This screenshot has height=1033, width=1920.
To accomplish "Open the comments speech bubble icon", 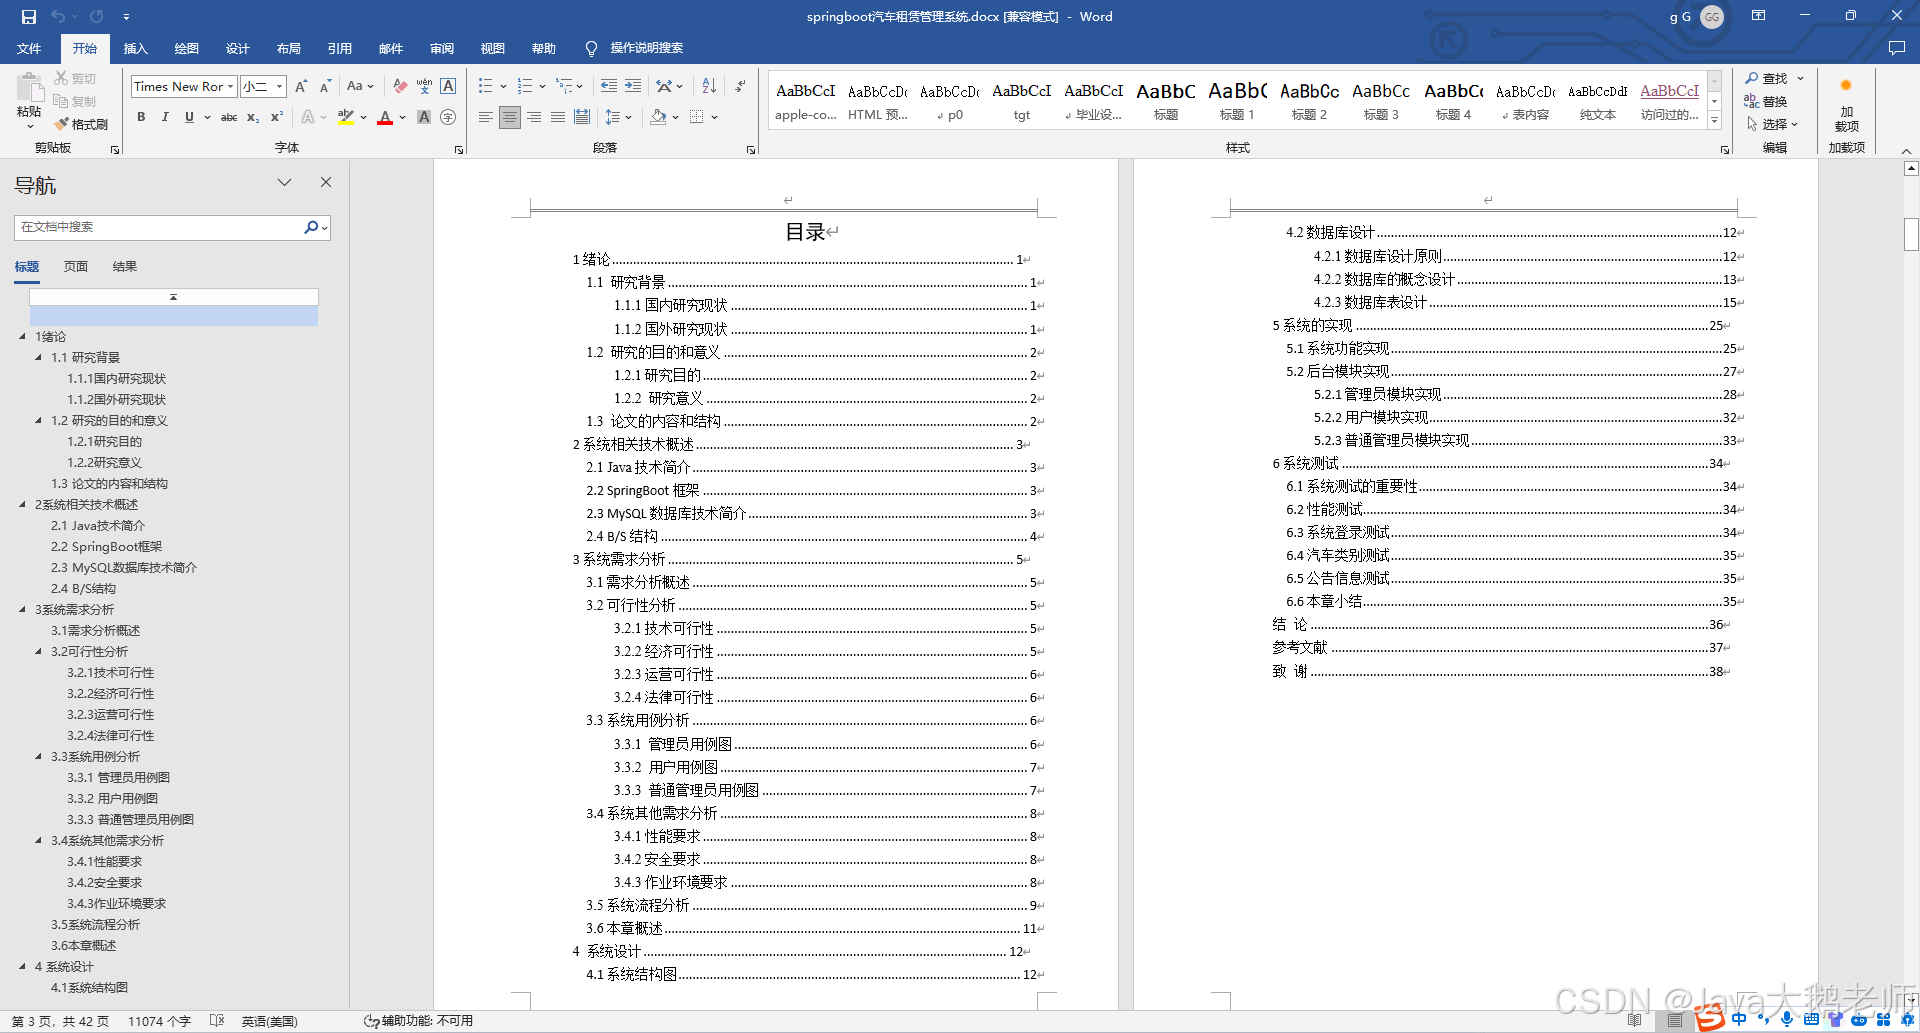I will (1896, 48).
